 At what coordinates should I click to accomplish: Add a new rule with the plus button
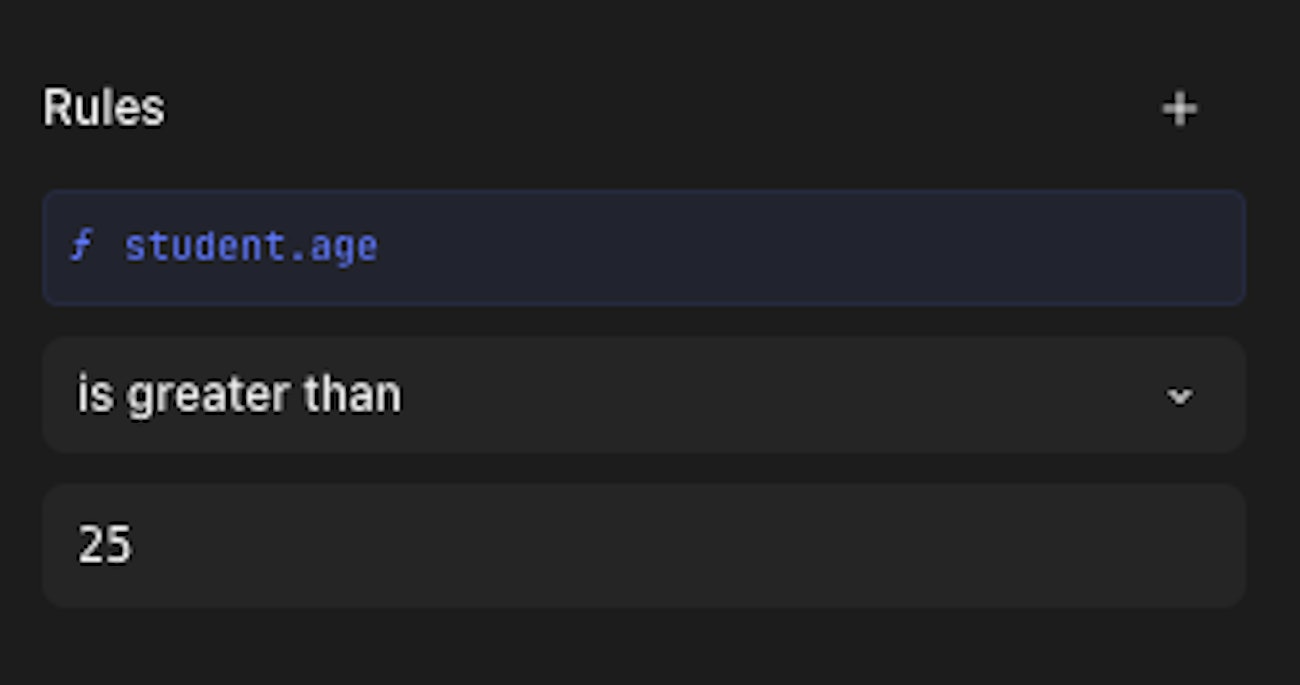tap(1180, 109)
